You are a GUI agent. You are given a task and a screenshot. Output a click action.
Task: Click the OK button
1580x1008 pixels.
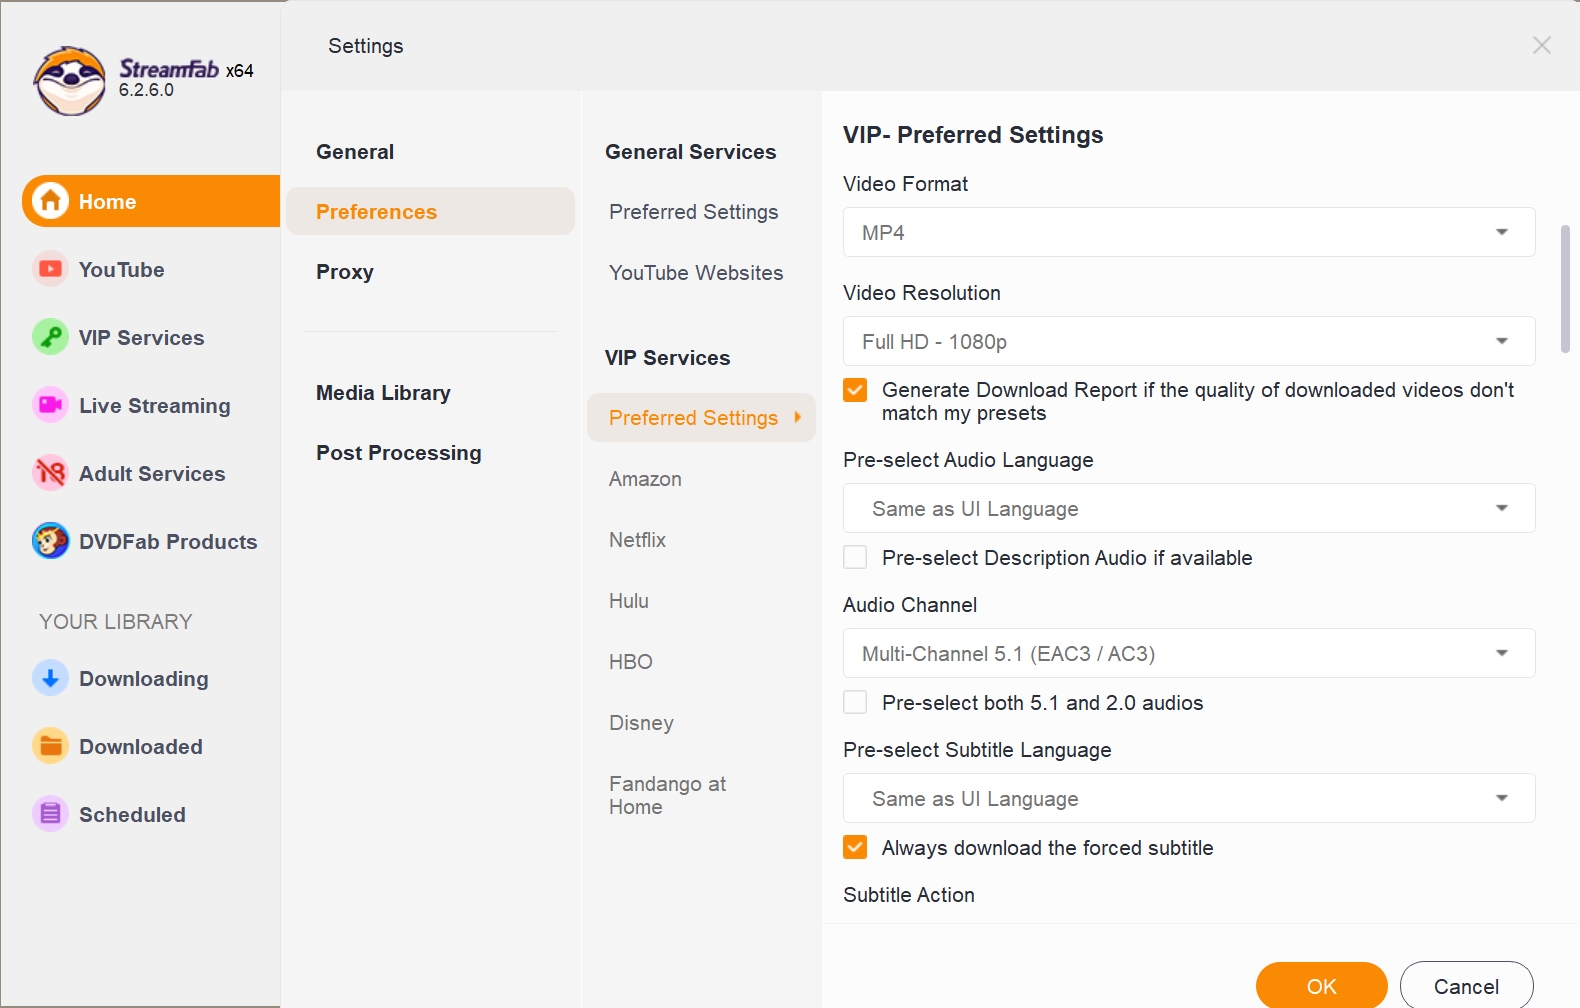tap(1322, 986)
